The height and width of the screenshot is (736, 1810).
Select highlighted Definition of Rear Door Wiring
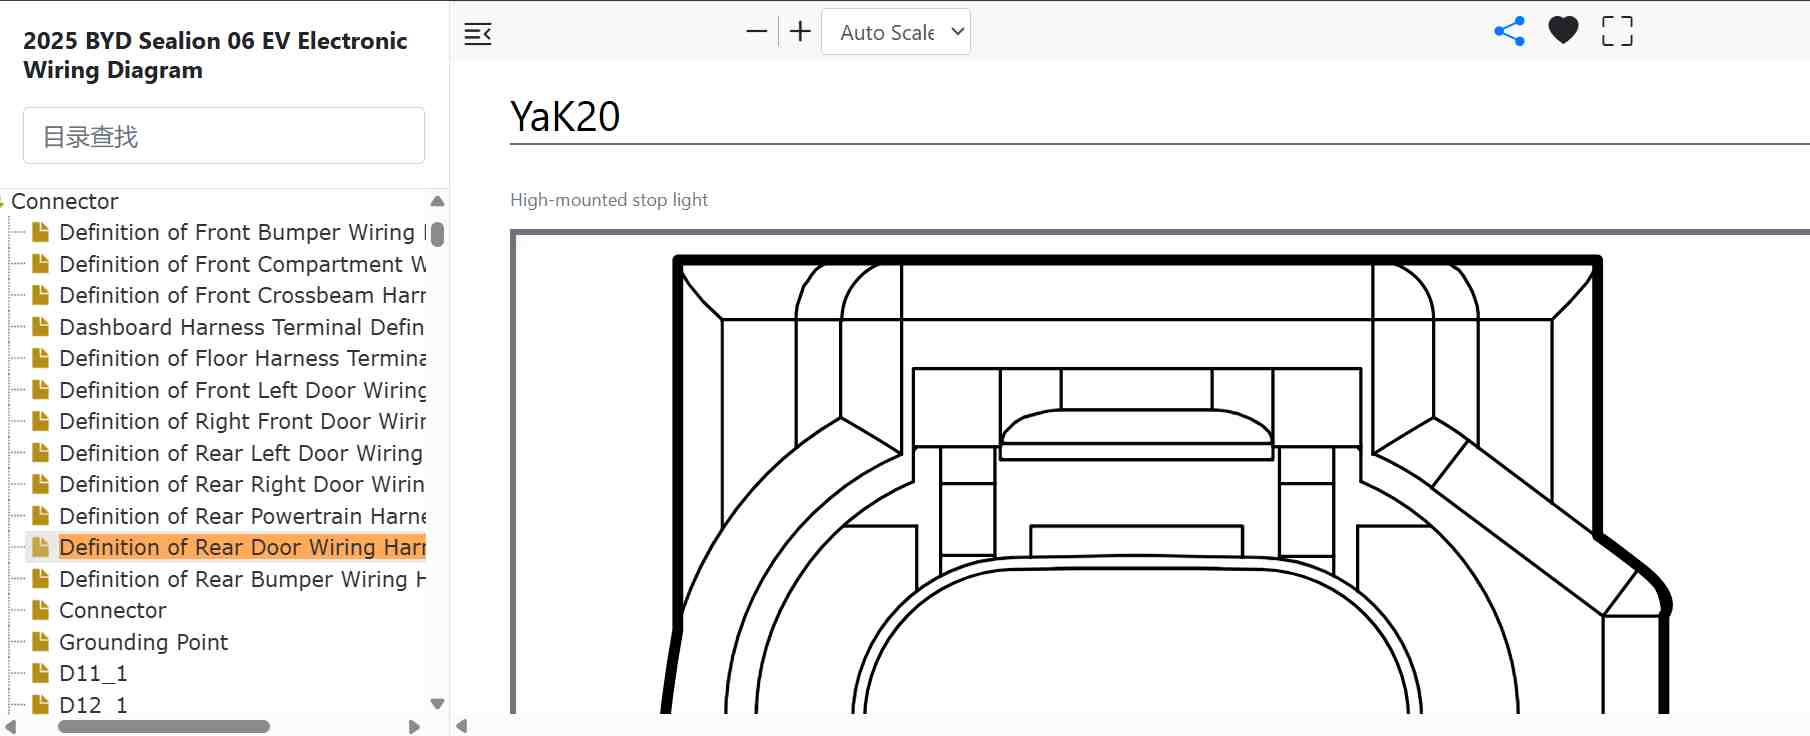242,547
